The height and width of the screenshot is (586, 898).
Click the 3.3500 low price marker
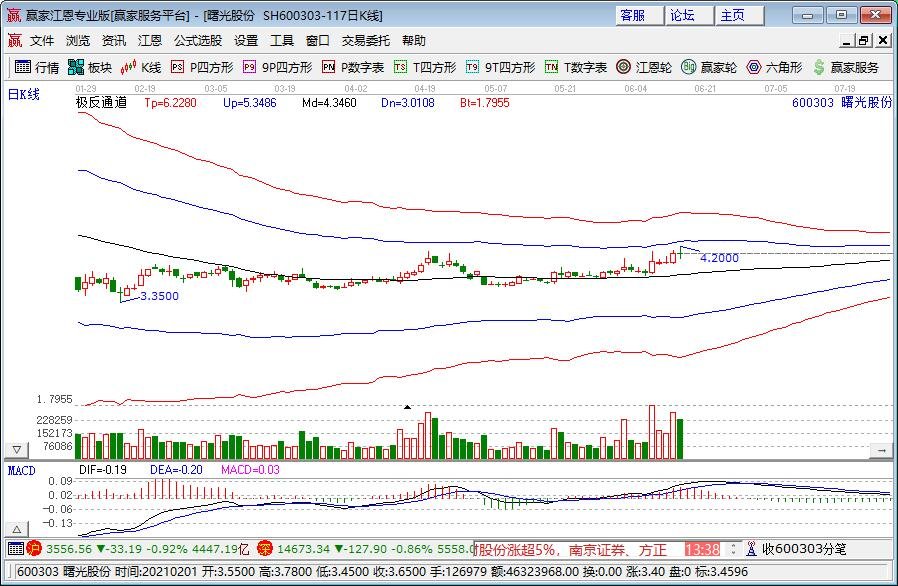click(x=159, y=296)
